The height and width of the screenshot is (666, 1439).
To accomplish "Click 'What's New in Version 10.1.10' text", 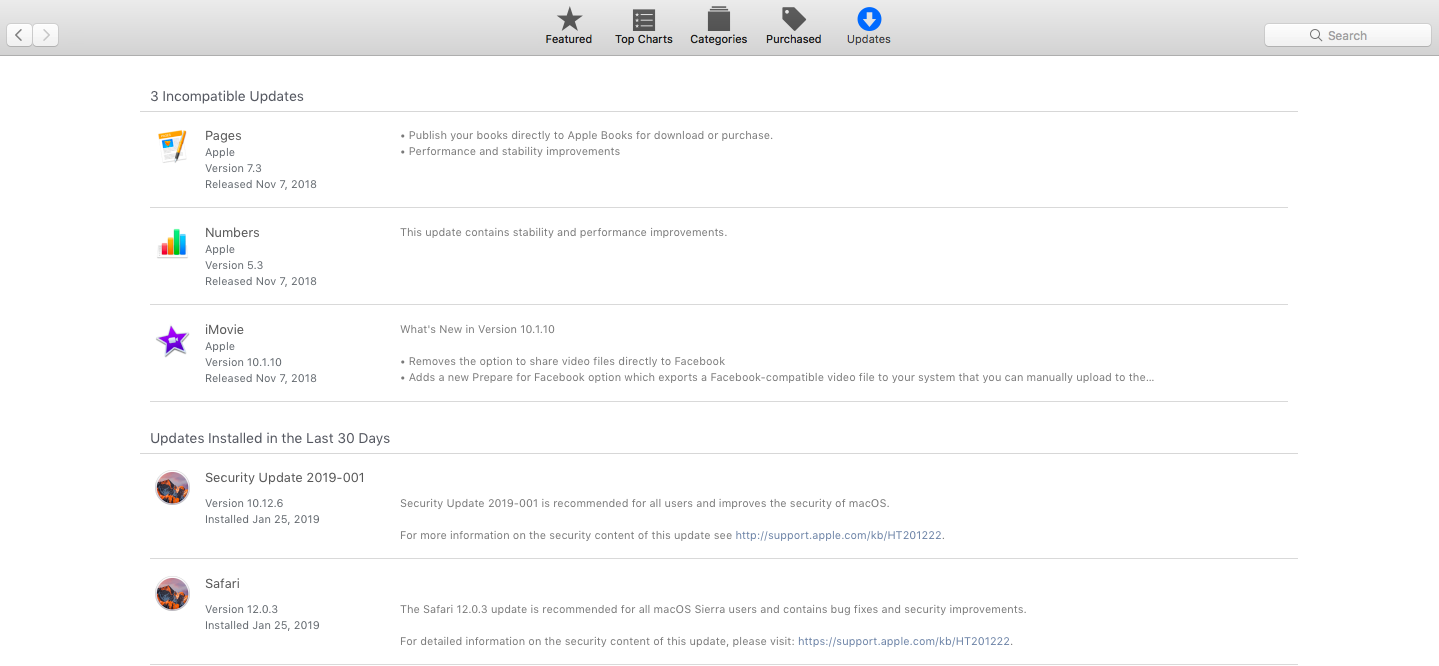I will (477, 329).
